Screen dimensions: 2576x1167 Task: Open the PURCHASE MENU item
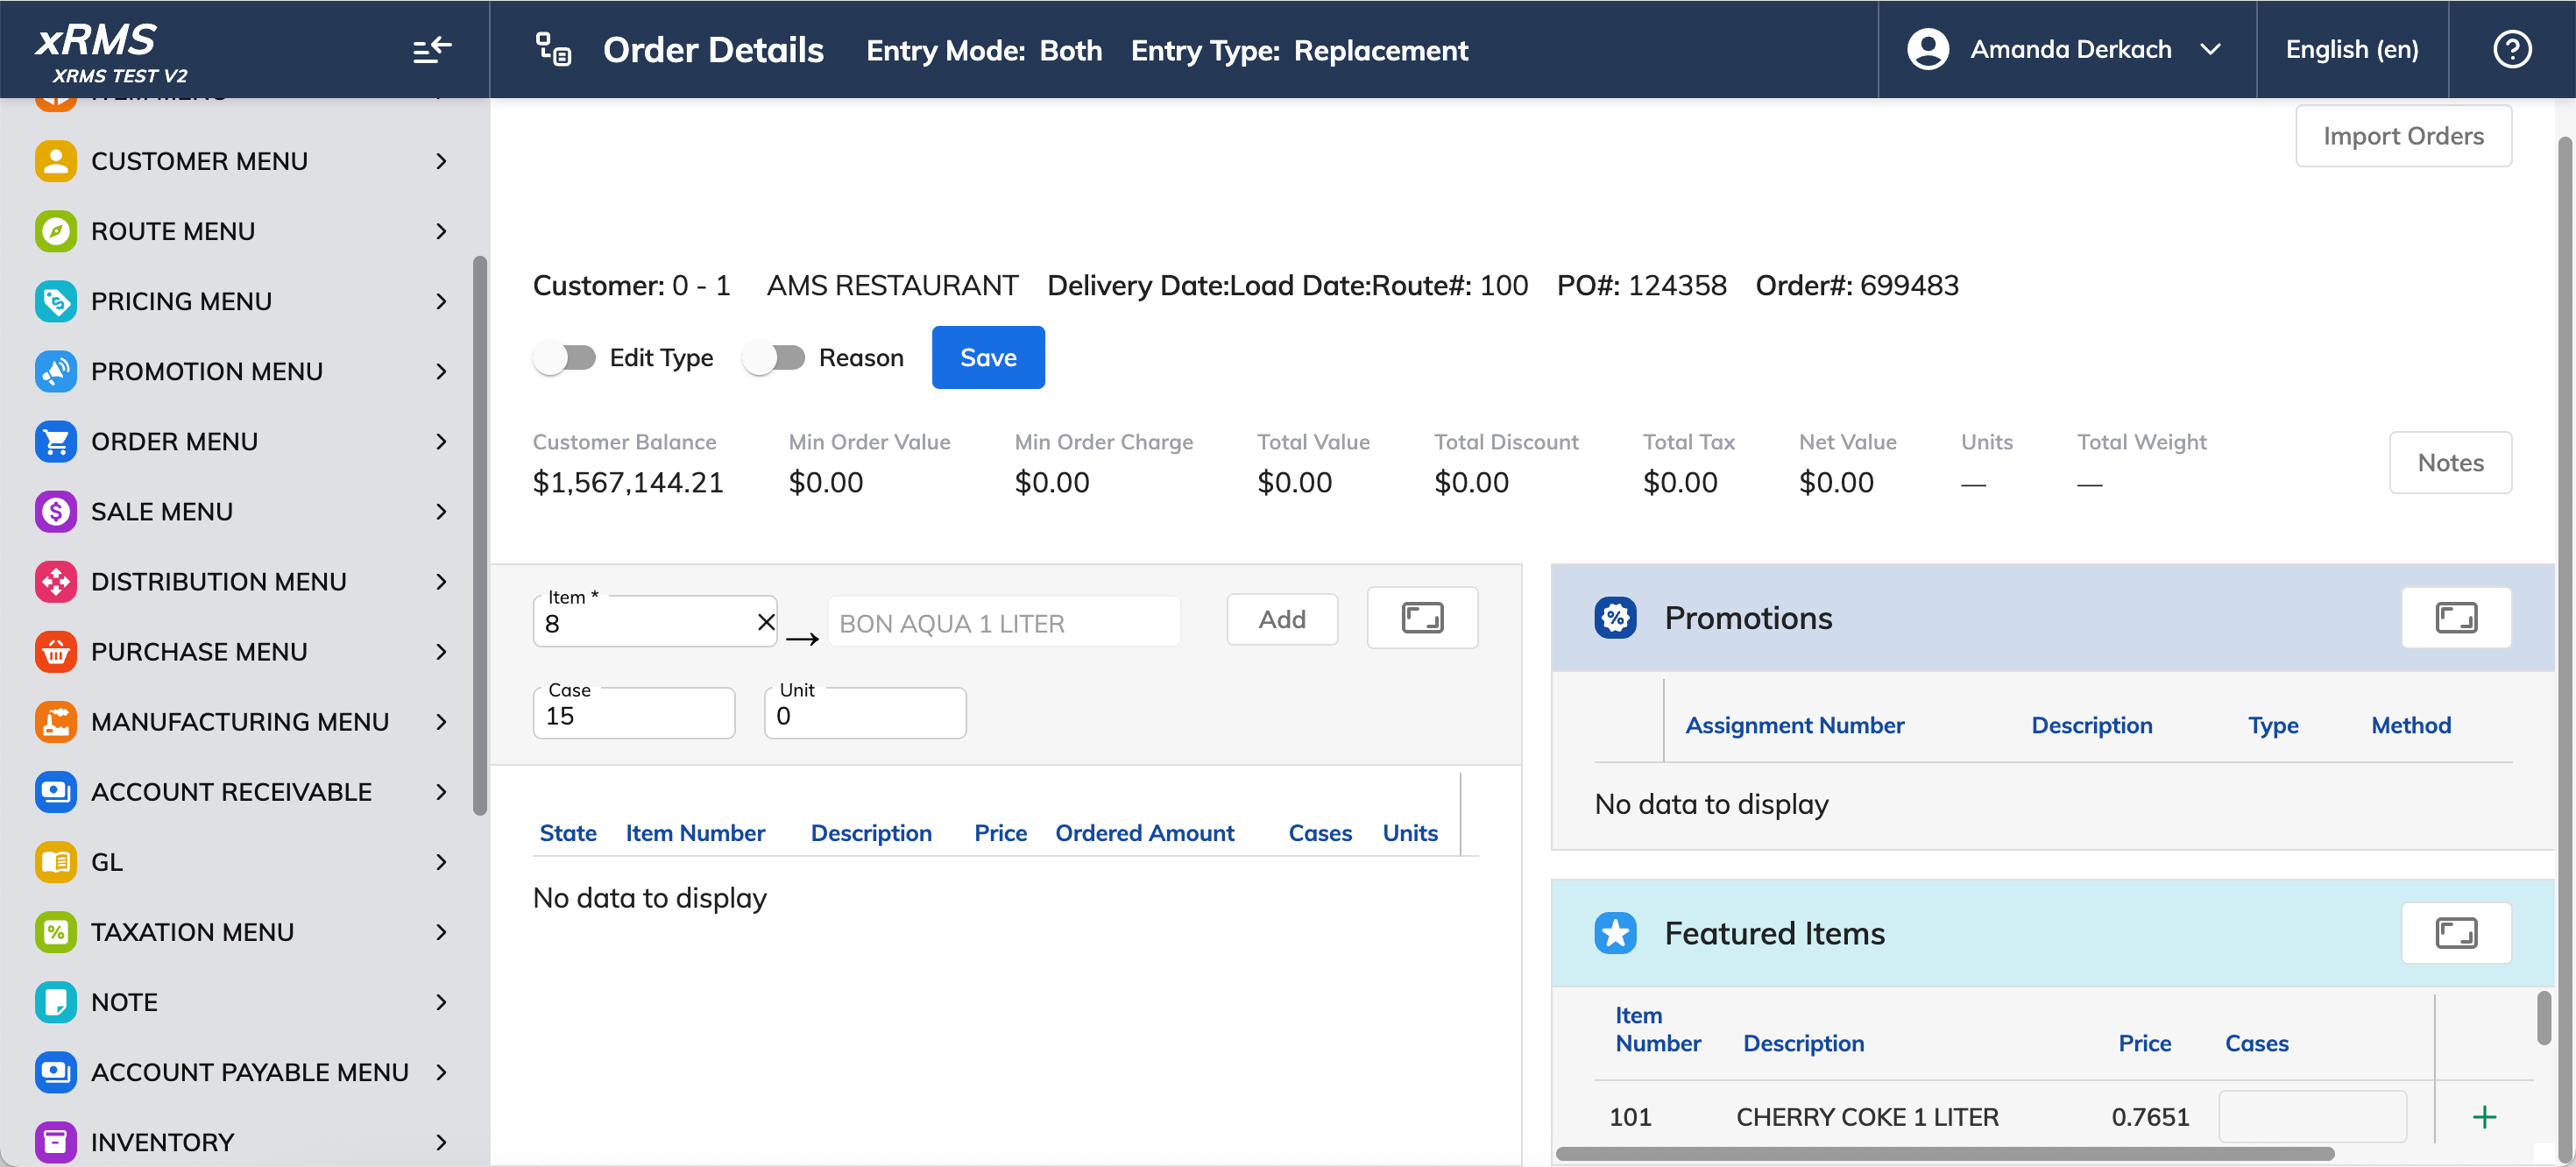[x=243, y=651]
